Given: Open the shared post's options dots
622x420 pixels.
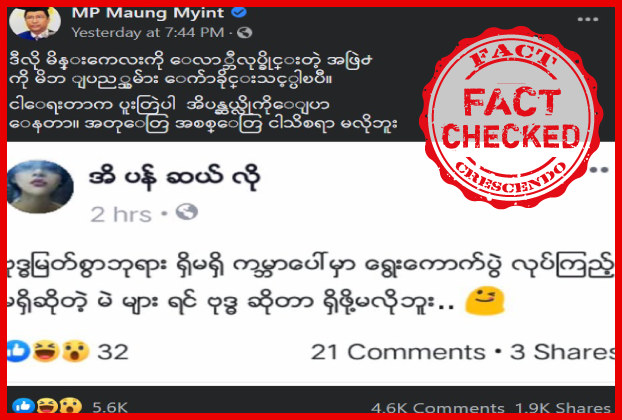Looking at the screenshot, I should click(599, 170).
